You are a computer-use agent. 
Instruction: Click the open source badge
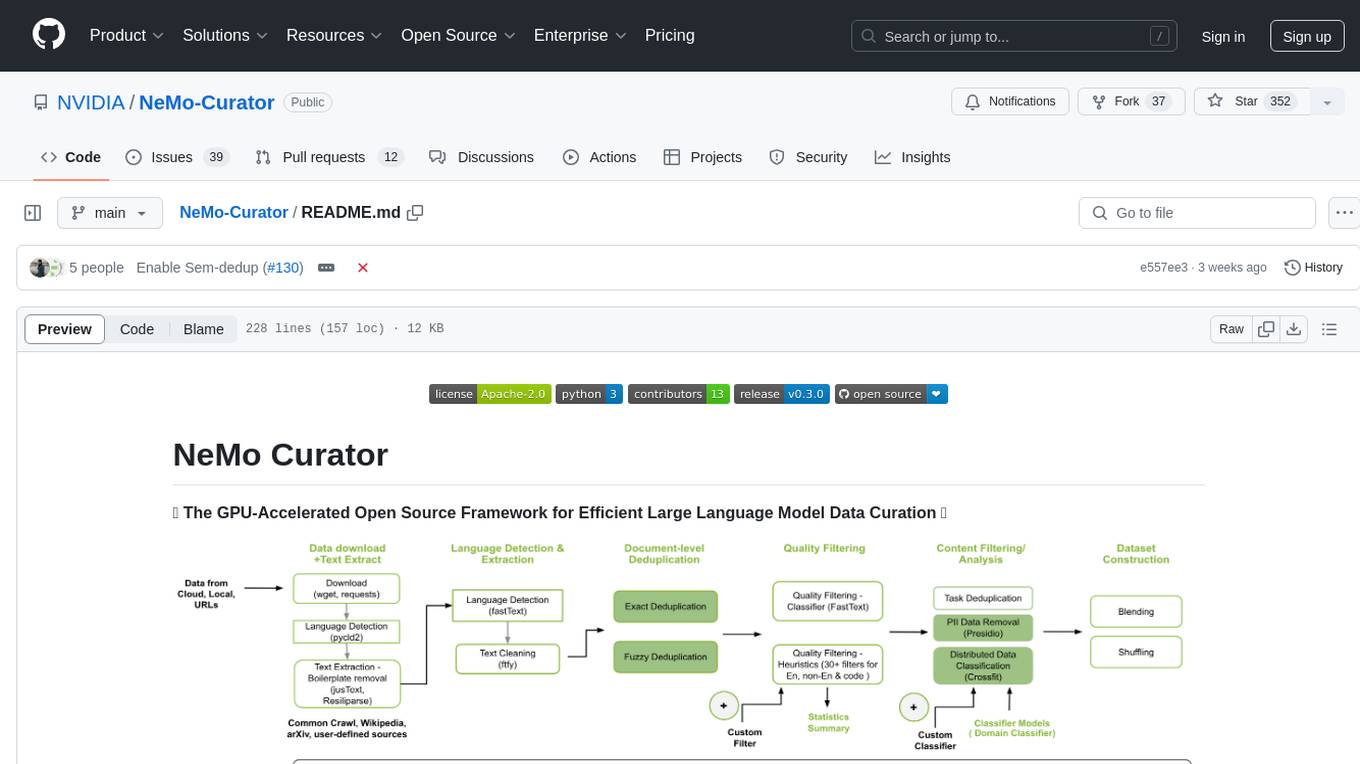pyautogui.click(x=891, y=394)
